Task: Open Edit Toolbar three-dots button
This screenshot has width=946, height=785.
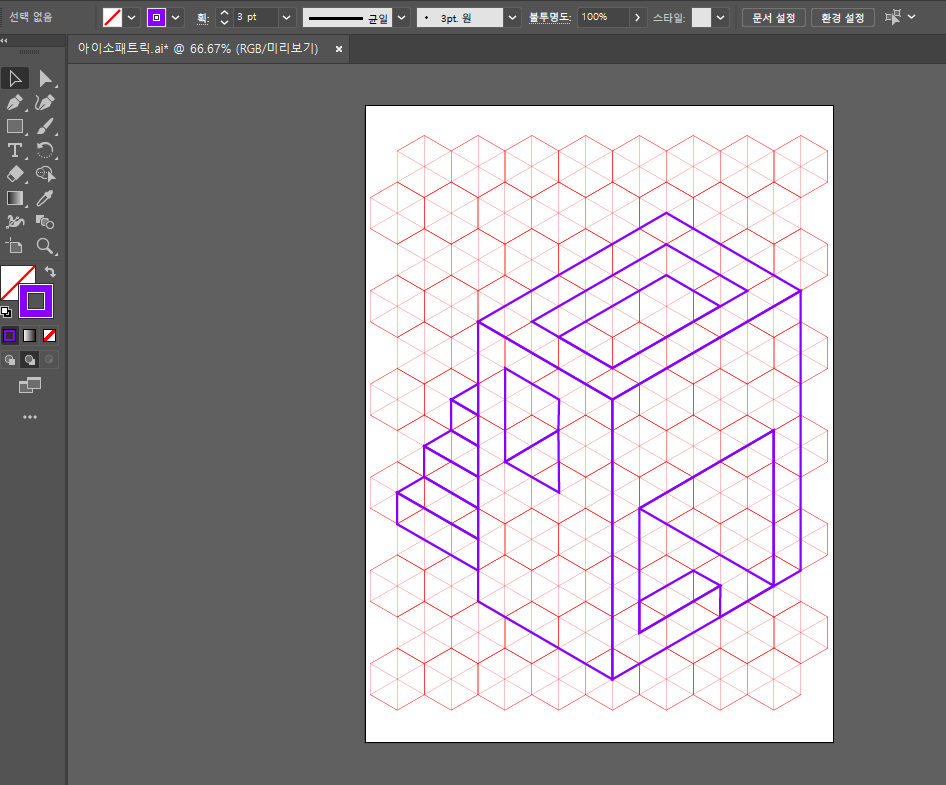Action: coord(30,417)
